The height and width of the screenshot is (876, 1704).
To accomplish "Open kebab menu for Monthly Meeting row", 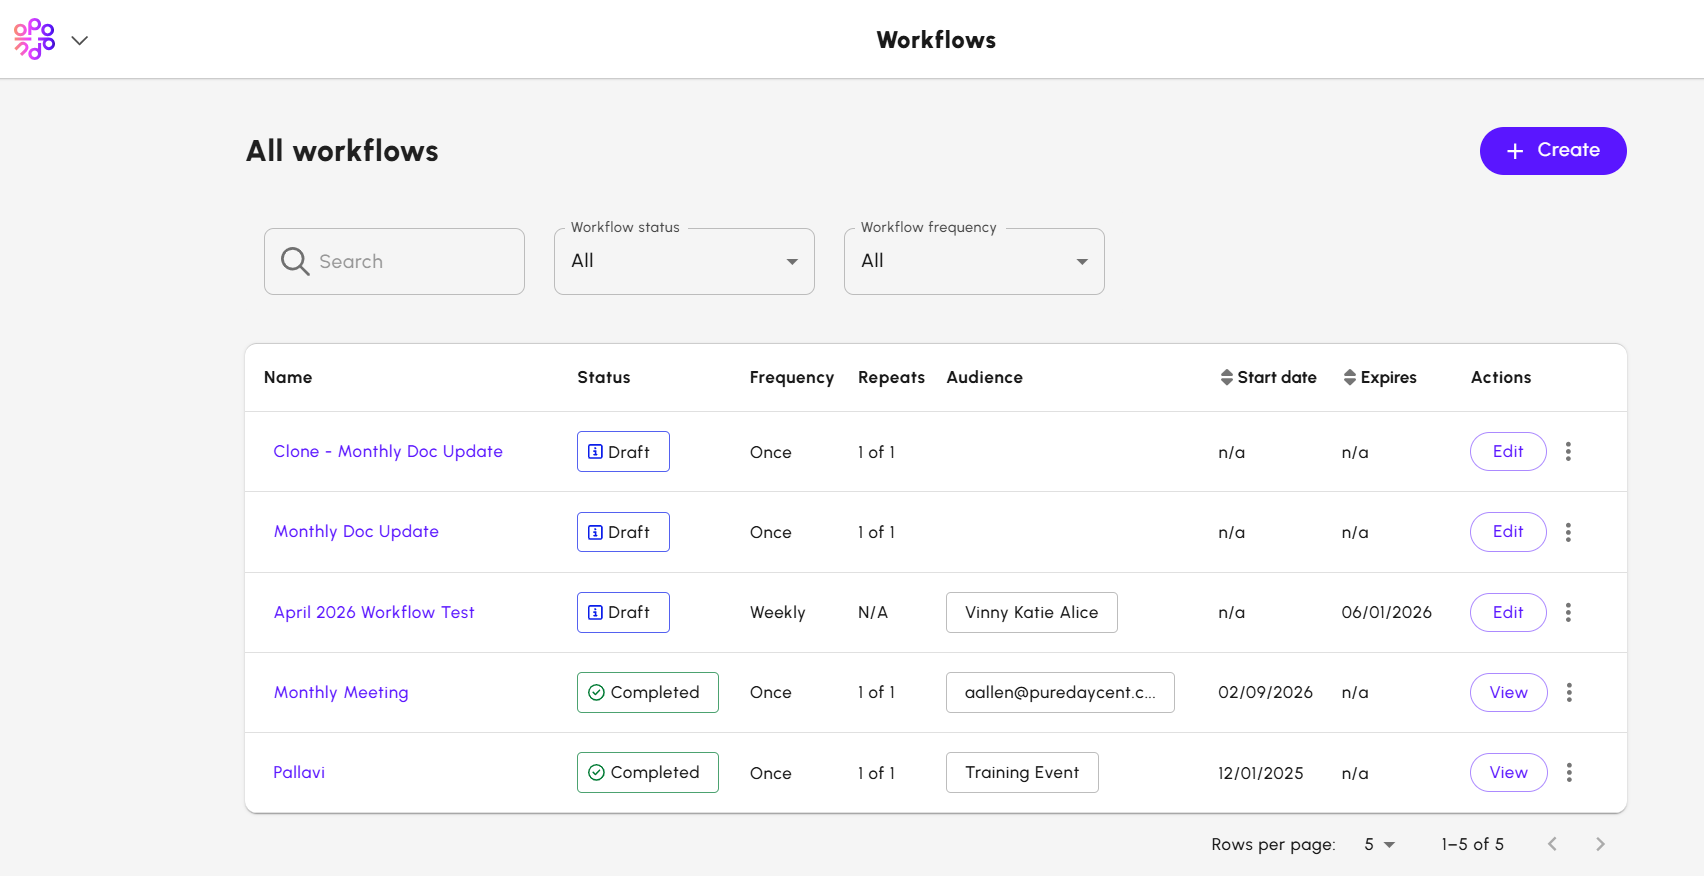I will (1569, 692).
